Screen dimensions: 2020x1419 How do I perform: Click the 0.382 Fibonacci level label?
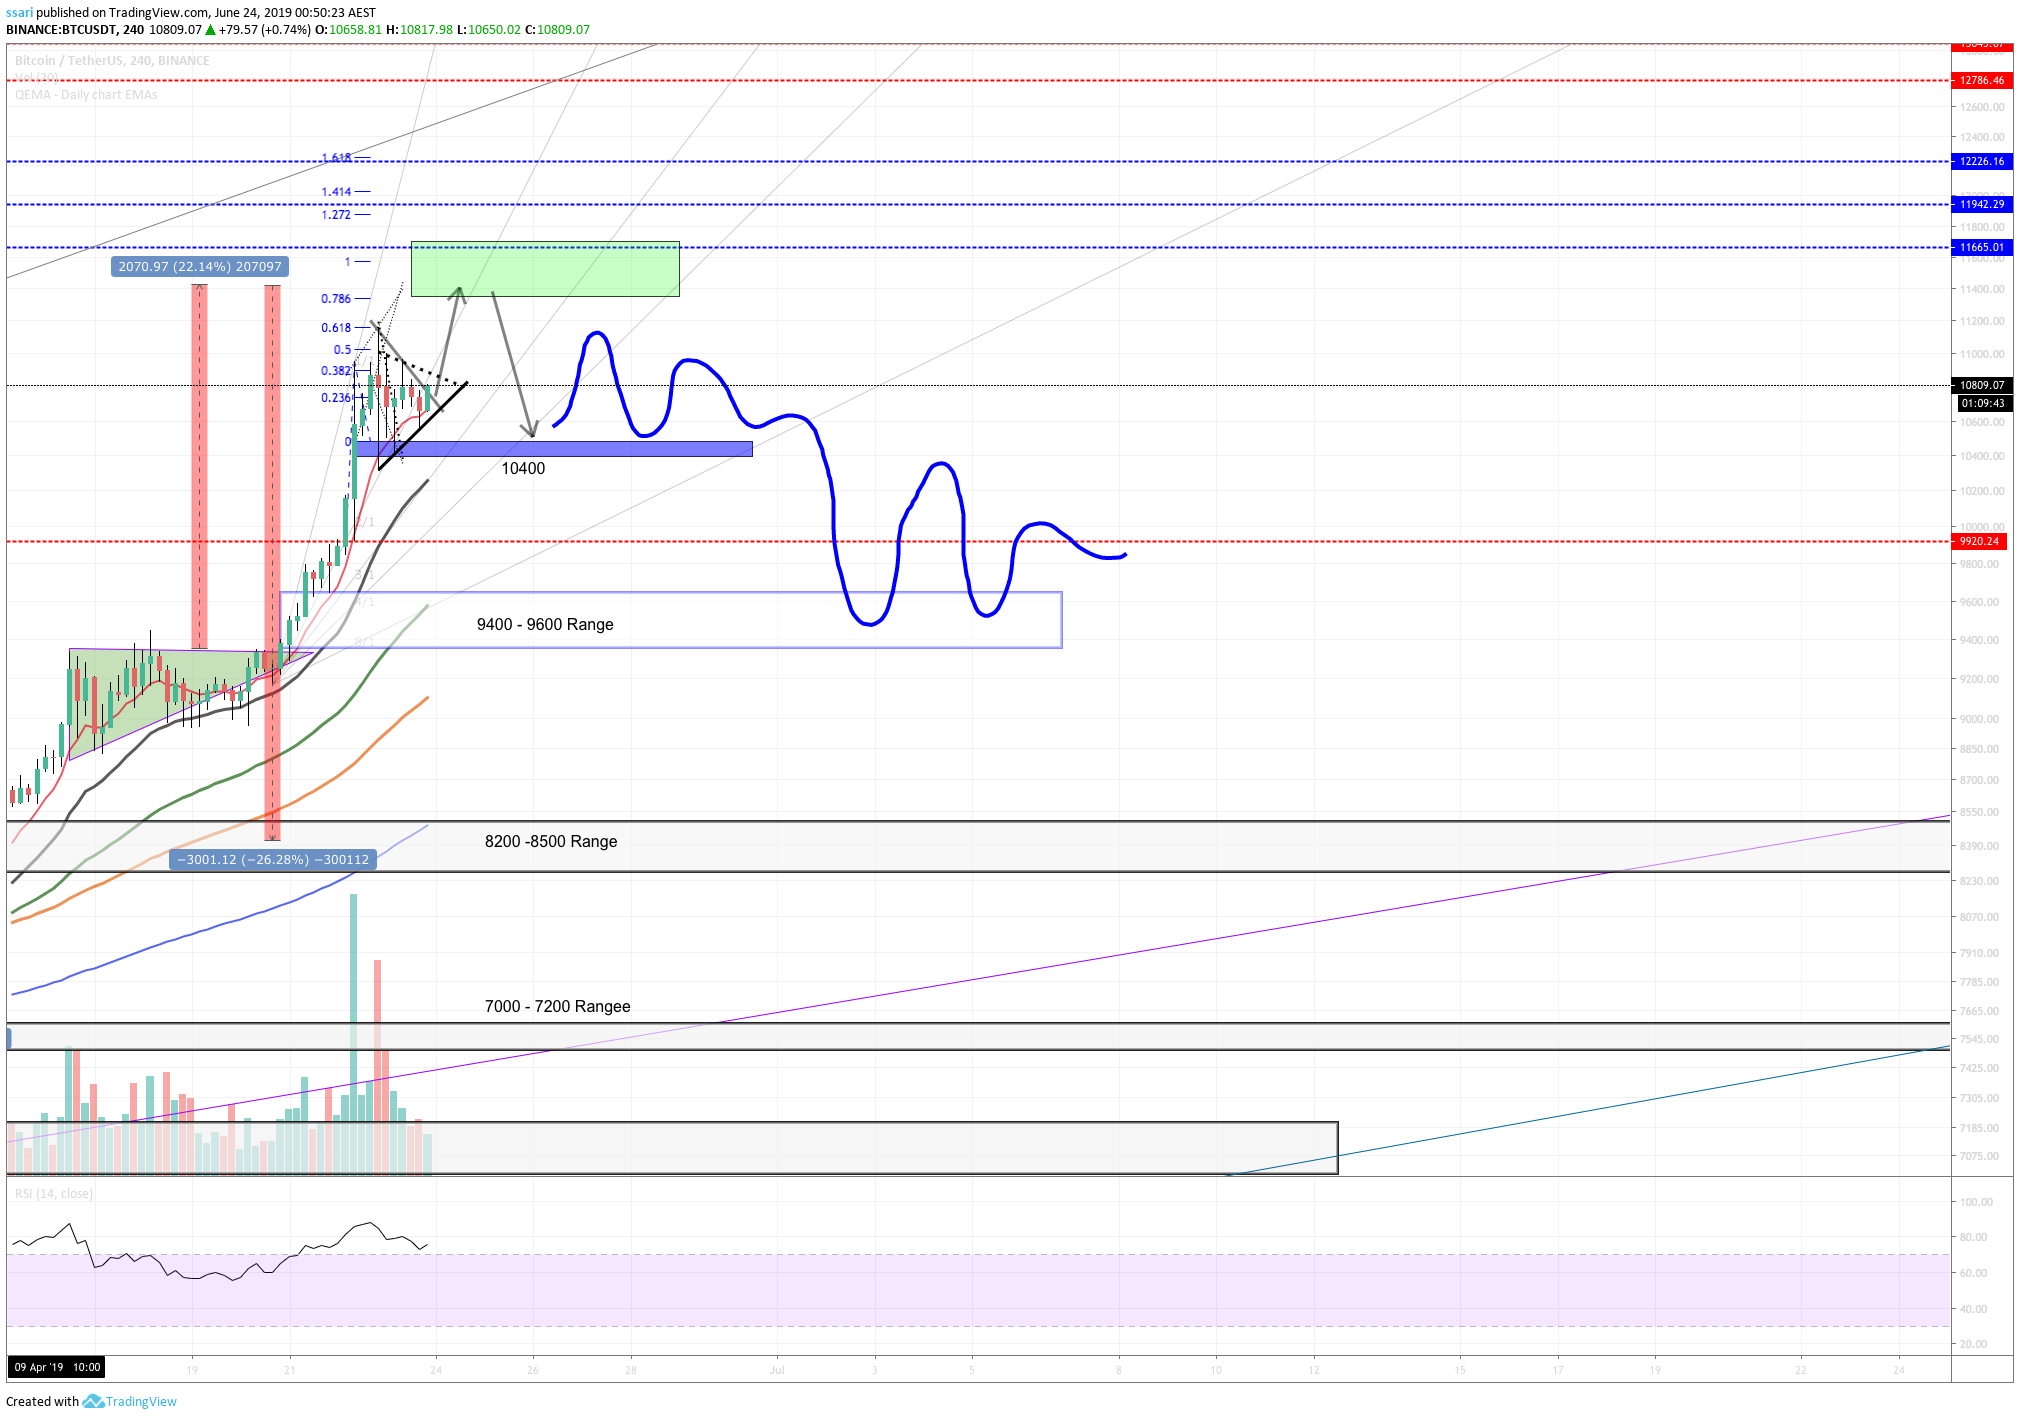(x=336, y=370)
